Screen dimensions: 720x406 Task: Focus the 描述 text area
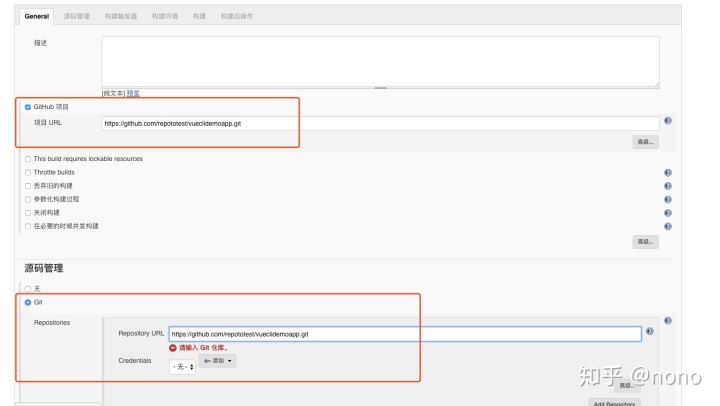click(x=380, y=62)
